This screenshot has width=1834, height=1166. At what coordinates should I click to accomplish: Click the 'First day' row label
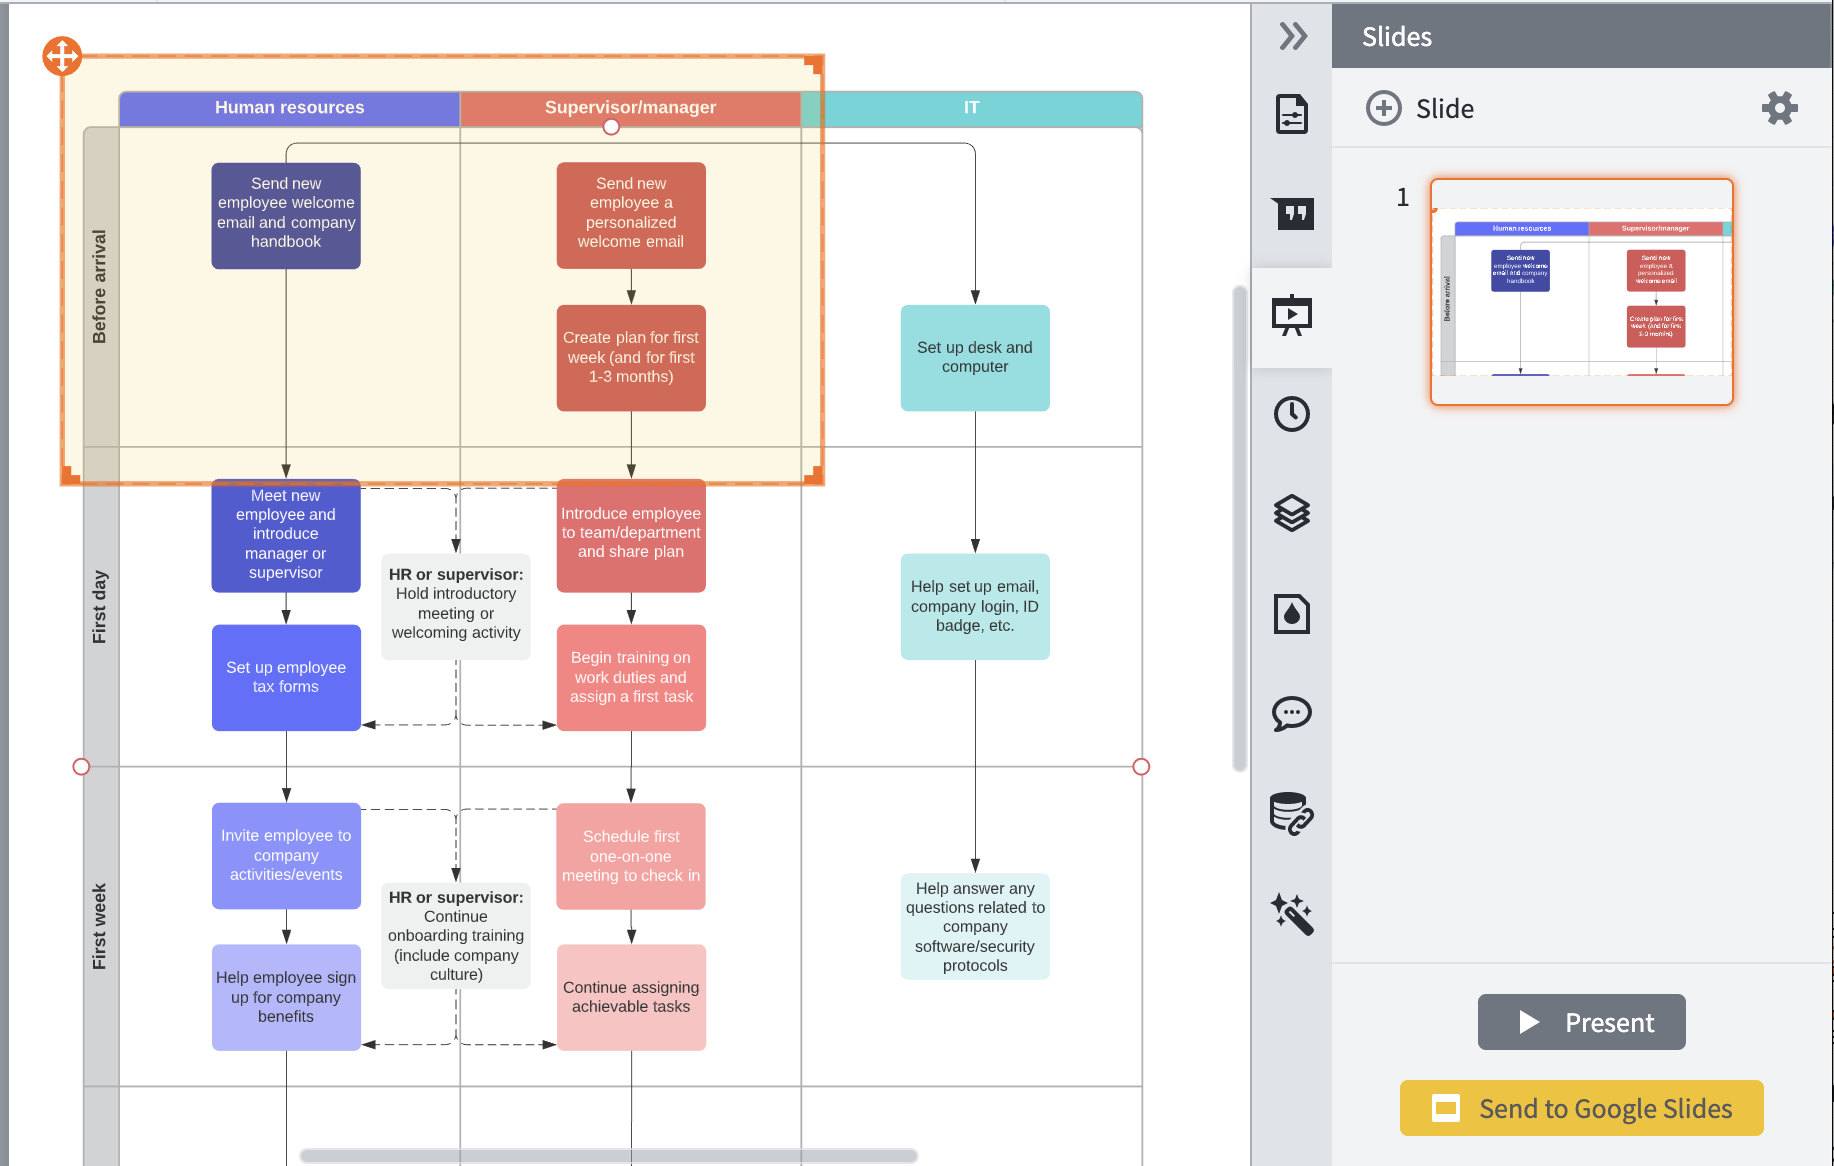coord(100,607)
